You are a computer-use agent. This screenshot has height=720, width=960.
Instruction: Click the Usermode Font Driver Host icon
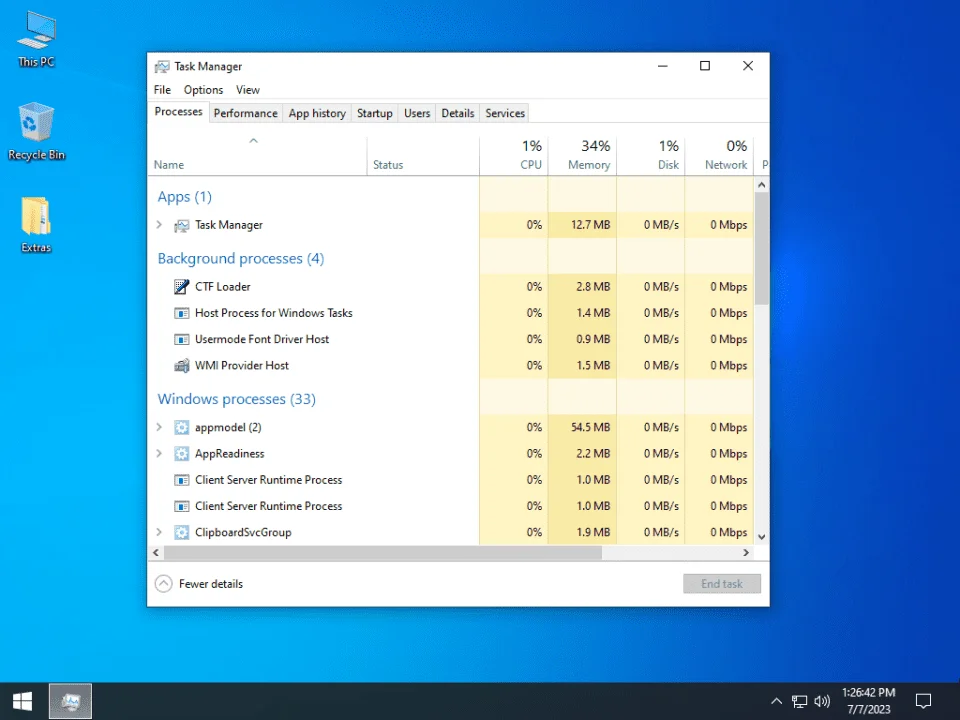pos(181,339)
